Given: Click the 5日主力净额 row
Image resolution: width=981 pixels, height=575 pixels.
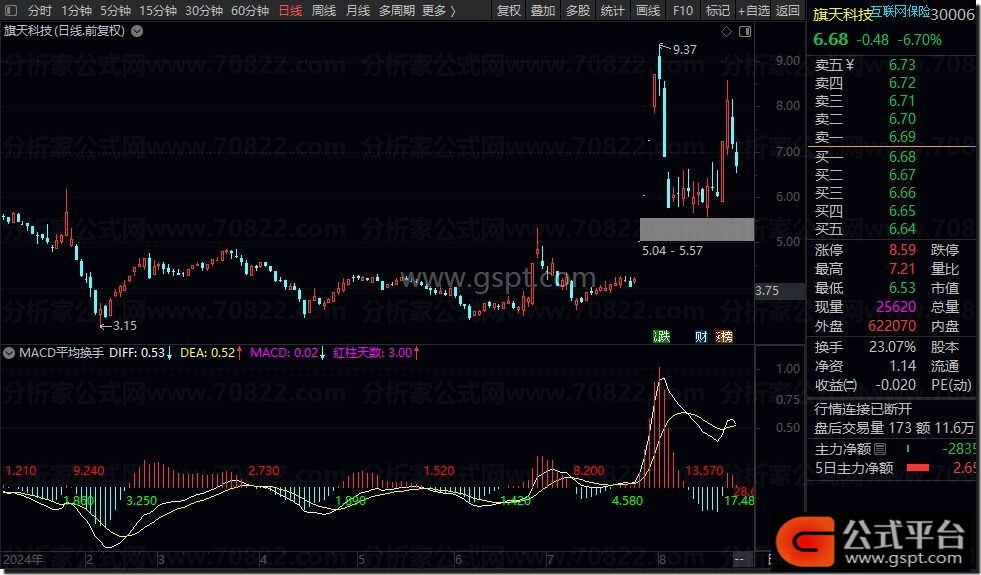Looking at the screenshot, I should click(x=895, y=467).
